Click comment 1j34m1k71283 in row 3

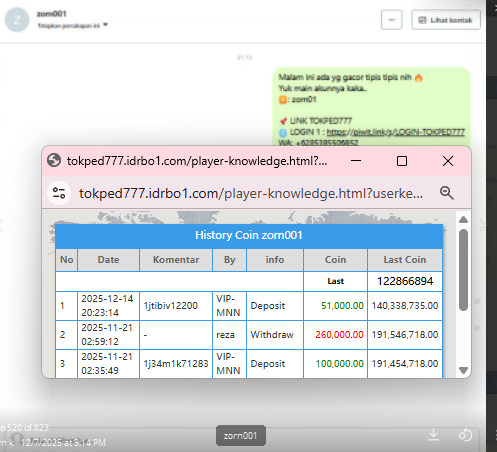pos(176,363)
